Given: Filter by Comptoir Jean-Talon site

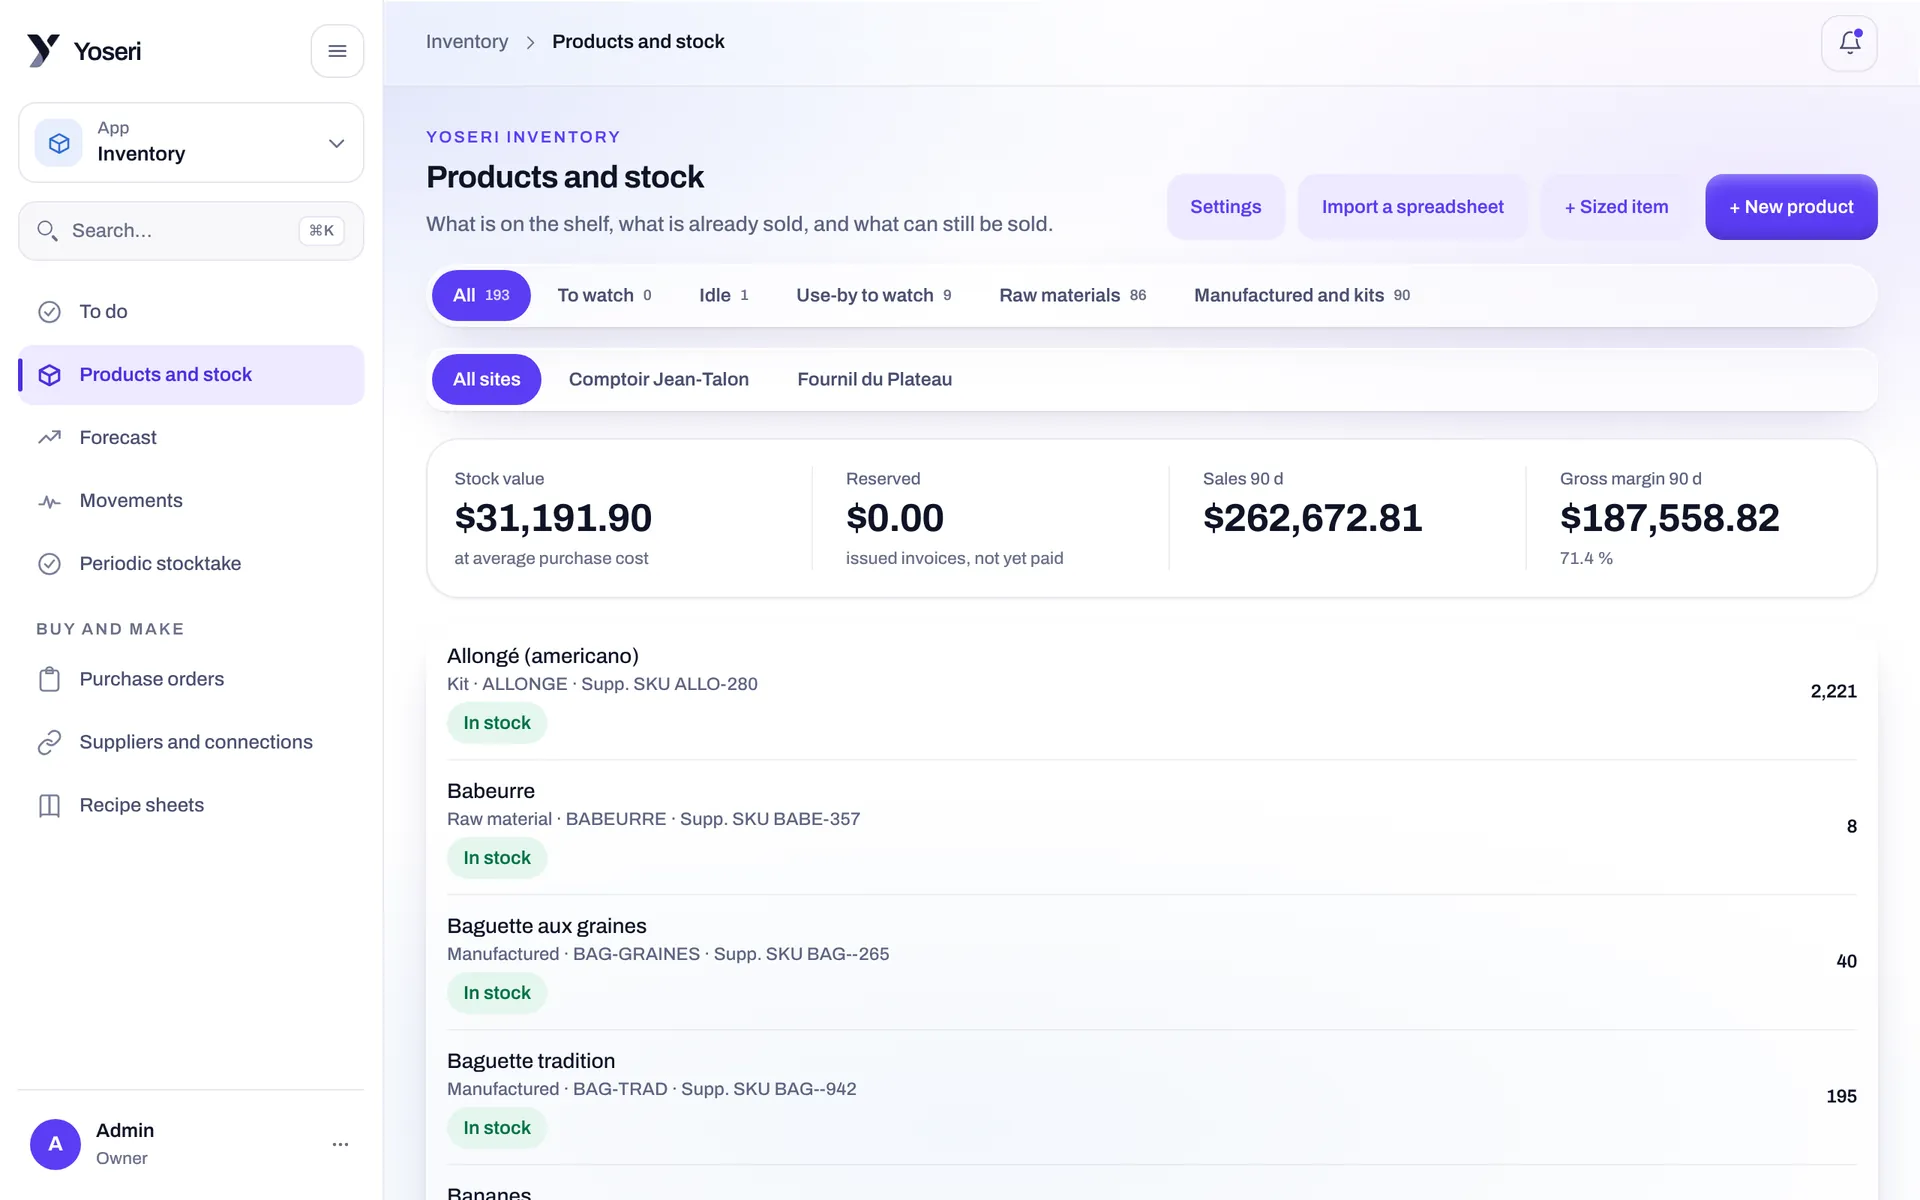Looking at the screenshot, I should pos(658,380).
